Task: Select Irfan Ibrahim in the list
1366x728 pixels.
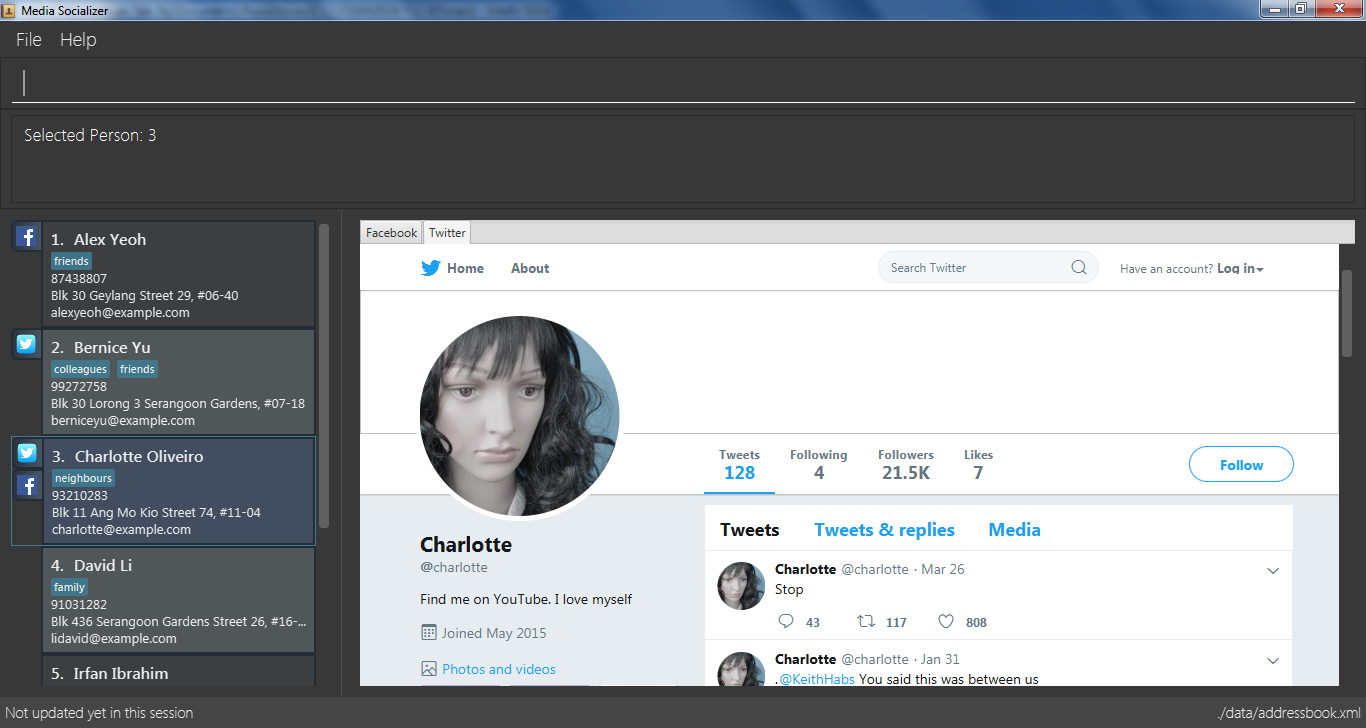Action: [178, 671]
